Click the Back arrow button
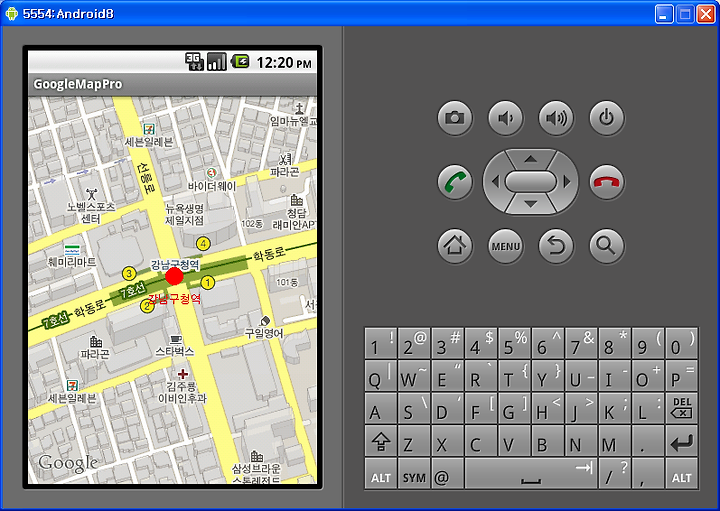Image resolution: width=720 pixels, height=511 pixels. [556, 246]
